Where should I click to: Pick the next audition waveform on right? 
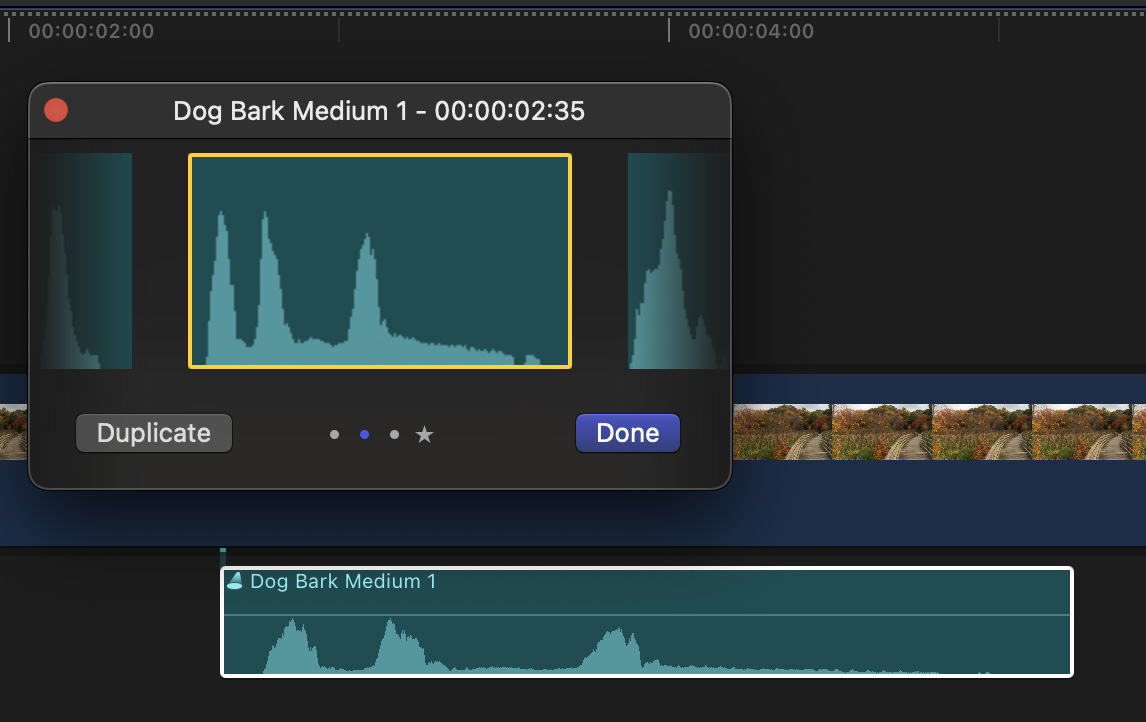677,261
